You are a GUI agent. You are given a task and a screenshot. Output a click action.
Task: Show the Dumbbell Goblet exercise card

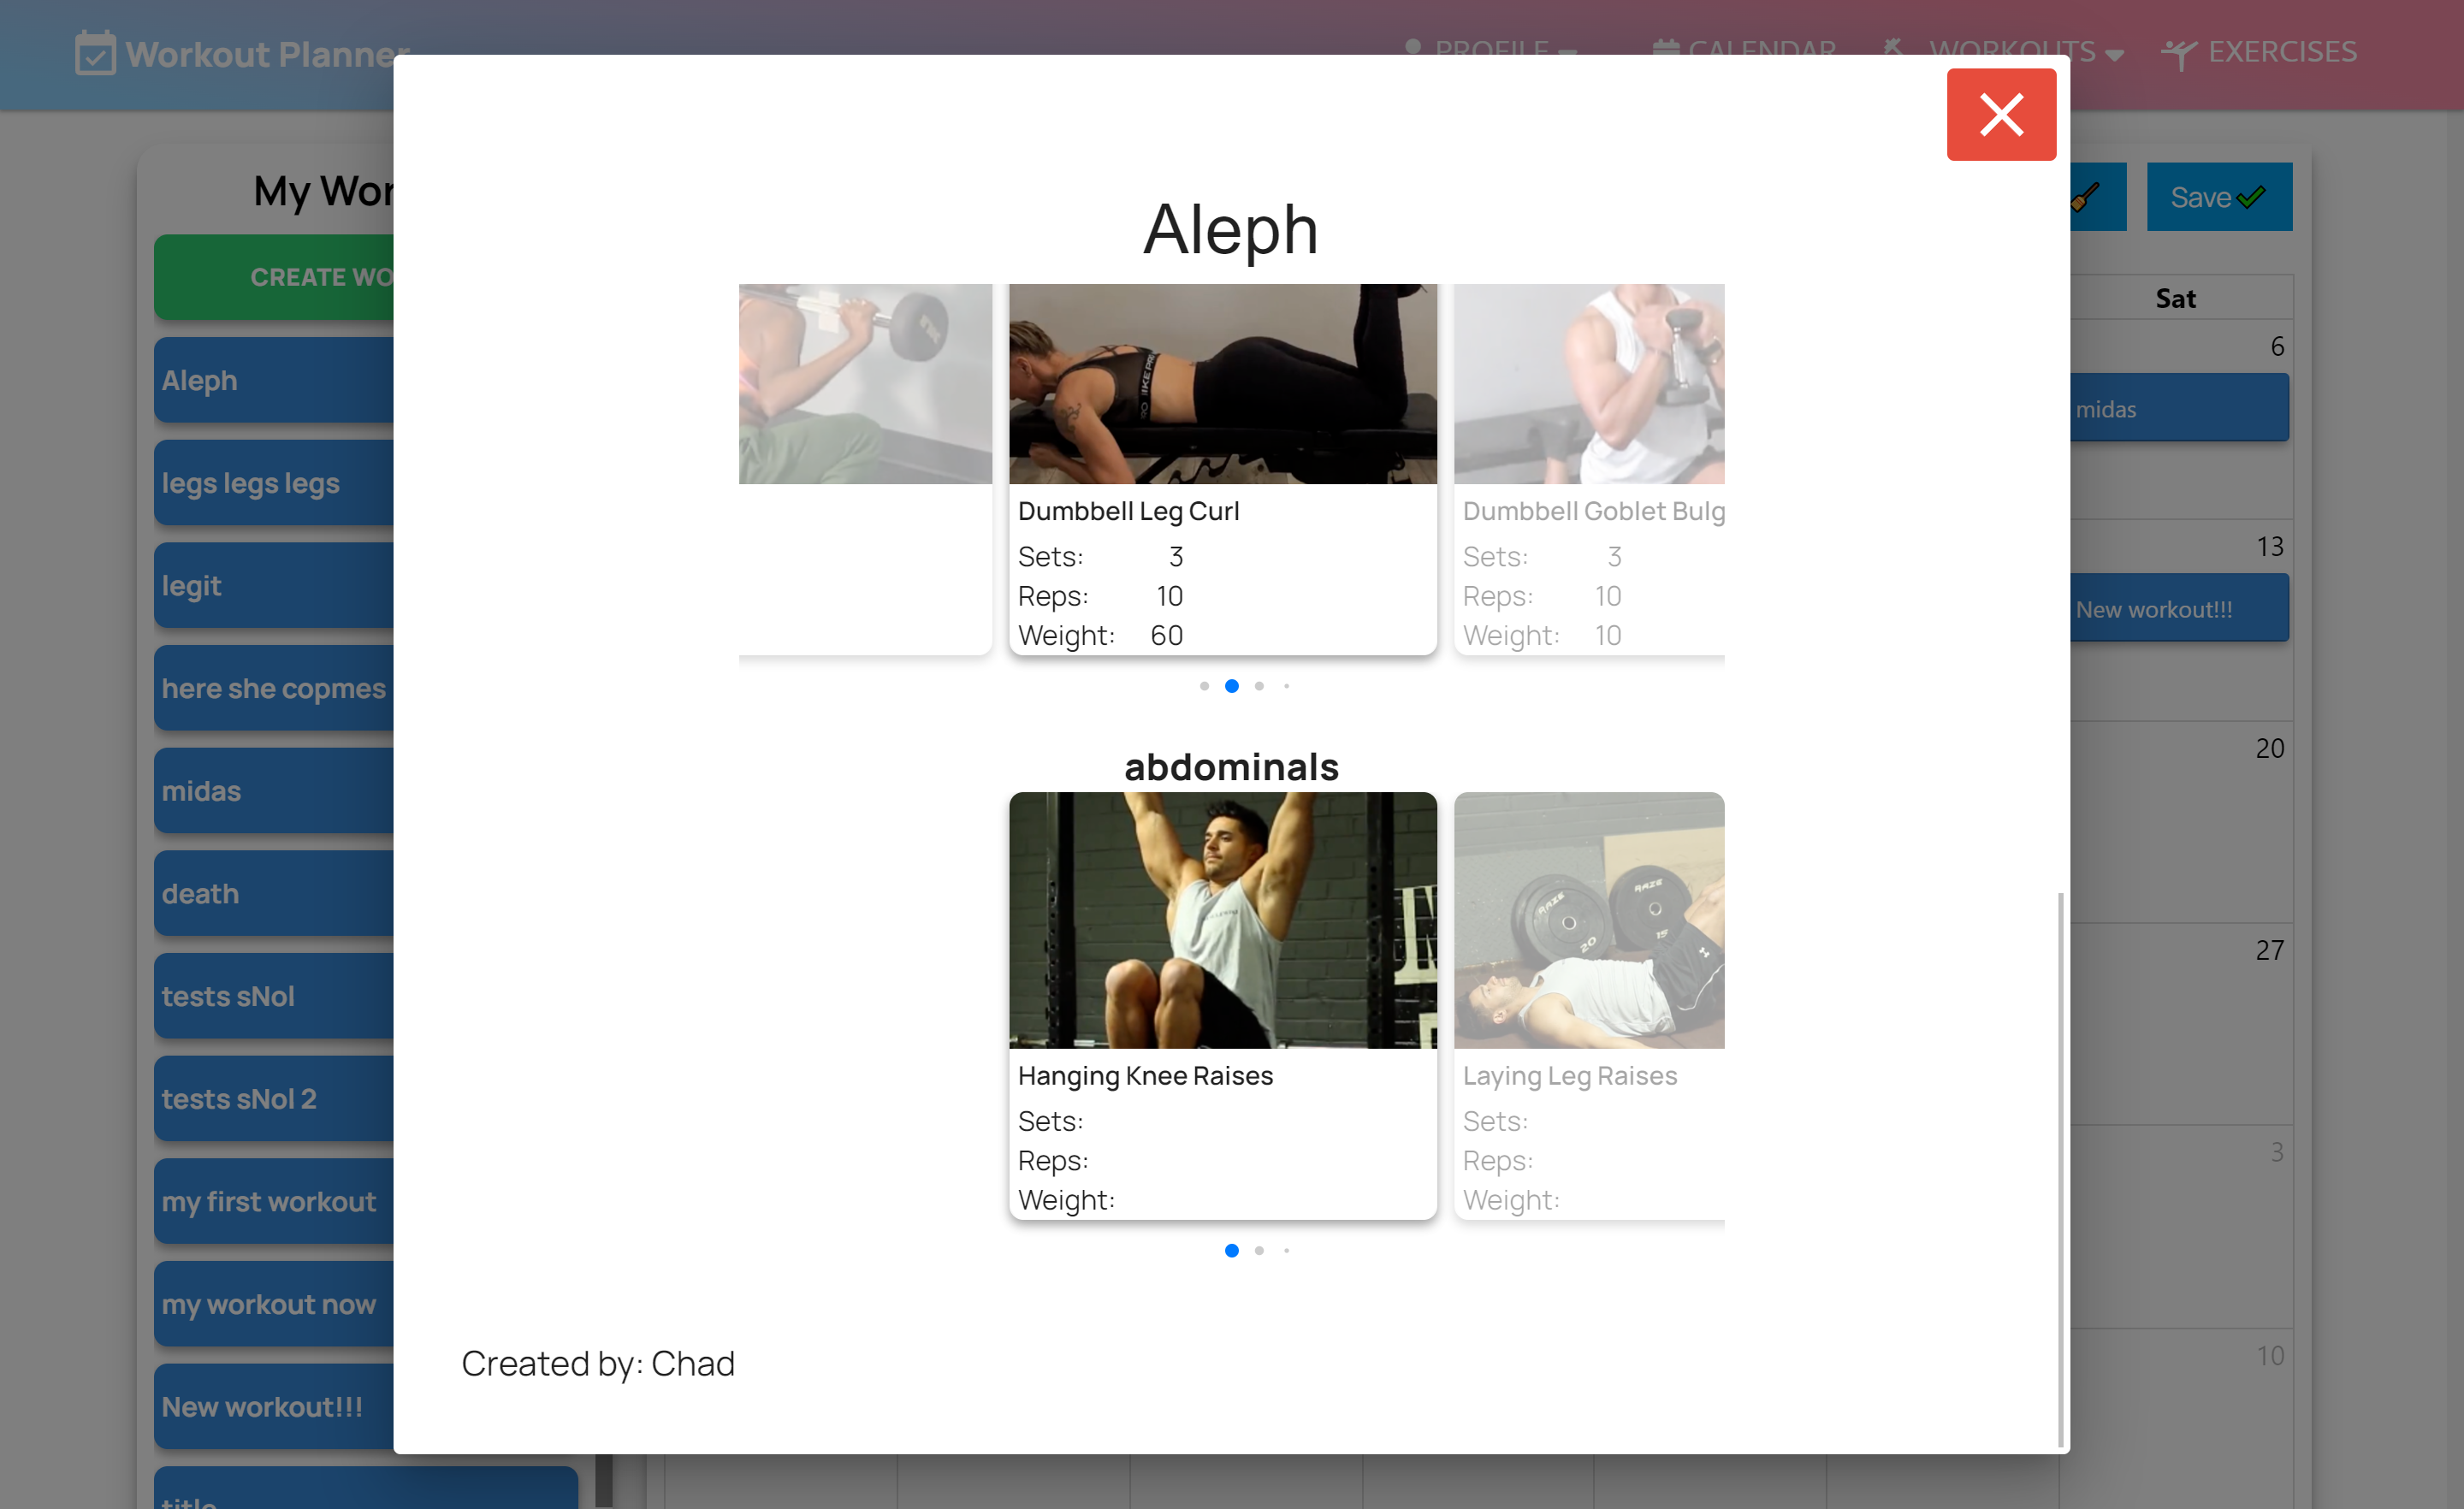(1588, 470)
